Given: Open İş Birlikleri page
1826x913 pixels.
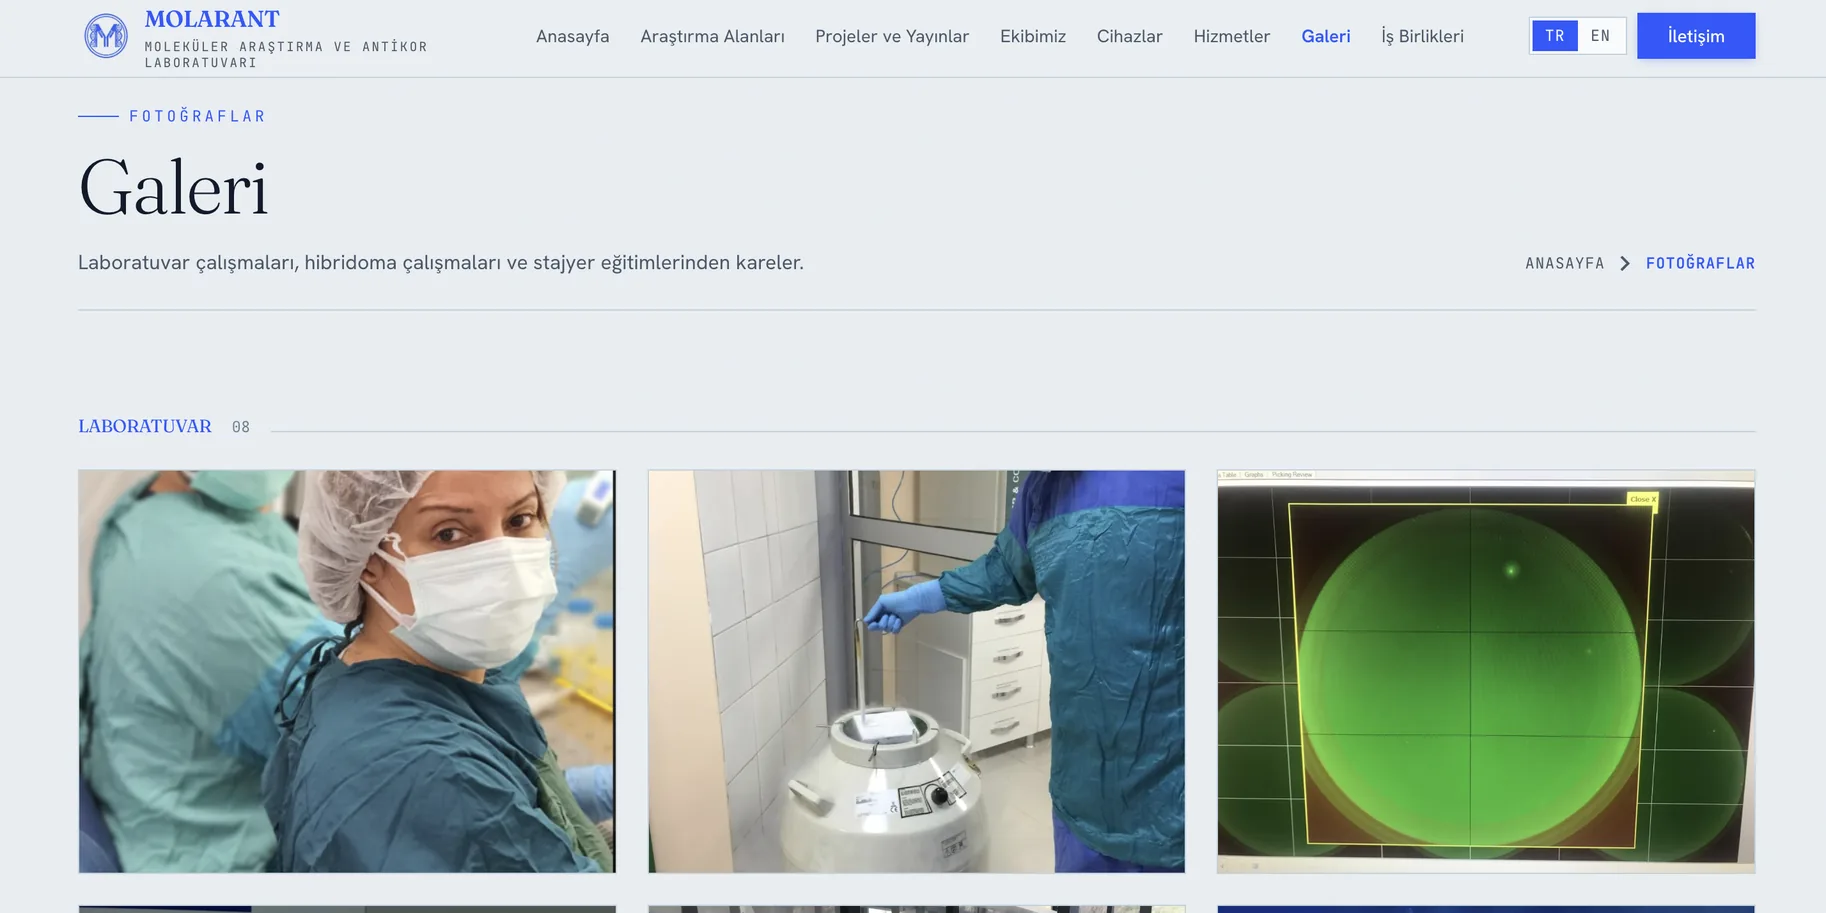Looking at the screenshot, I should [x=1422, y=36].
